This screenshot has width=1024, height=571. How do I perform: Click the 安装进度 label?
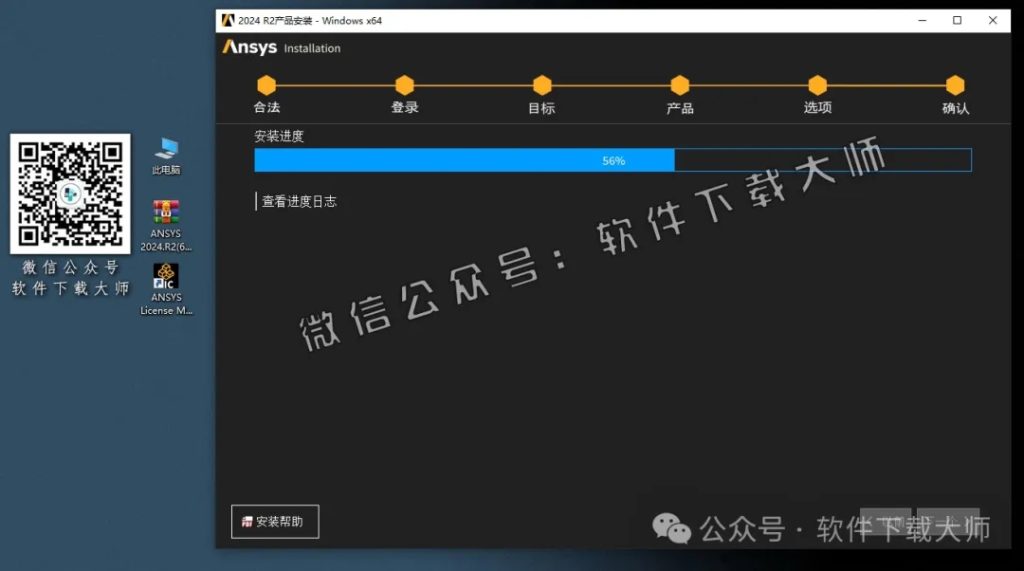point(279,136)
